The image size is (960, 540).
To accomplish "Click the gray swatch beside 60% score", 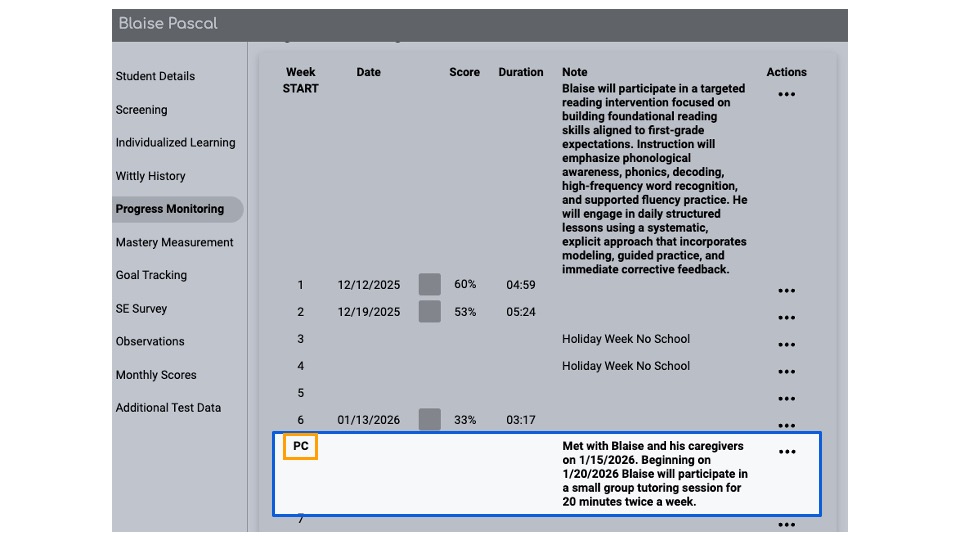I will pos(430,285).
